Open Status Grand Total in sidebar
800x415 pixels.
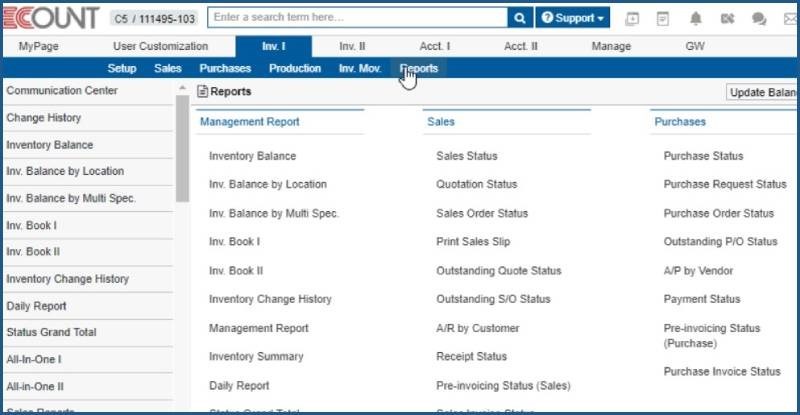(x=51, y=332)
